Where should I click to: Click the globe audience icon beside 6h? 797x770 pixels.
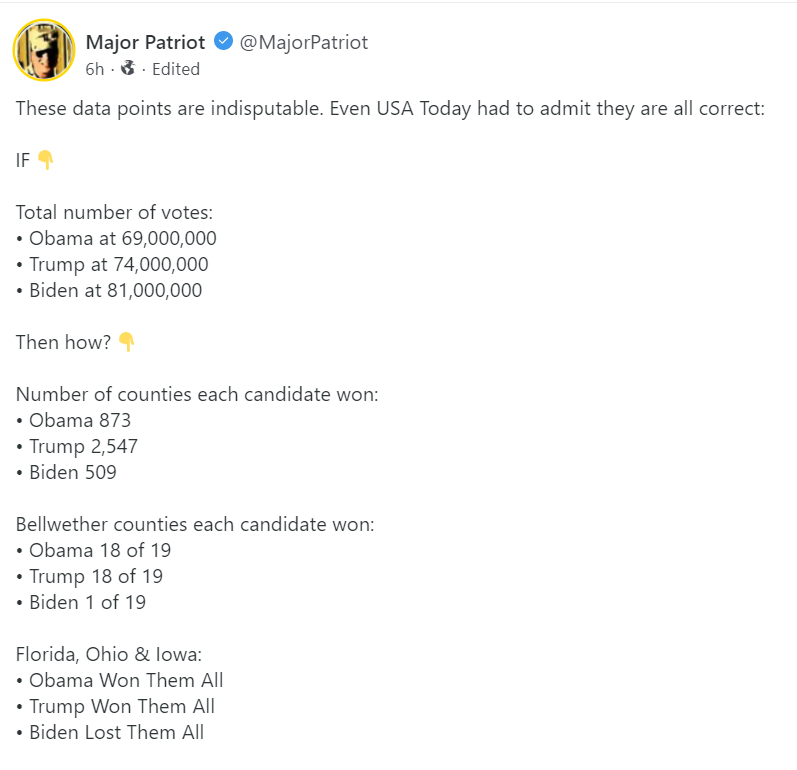tap(127, 68)
